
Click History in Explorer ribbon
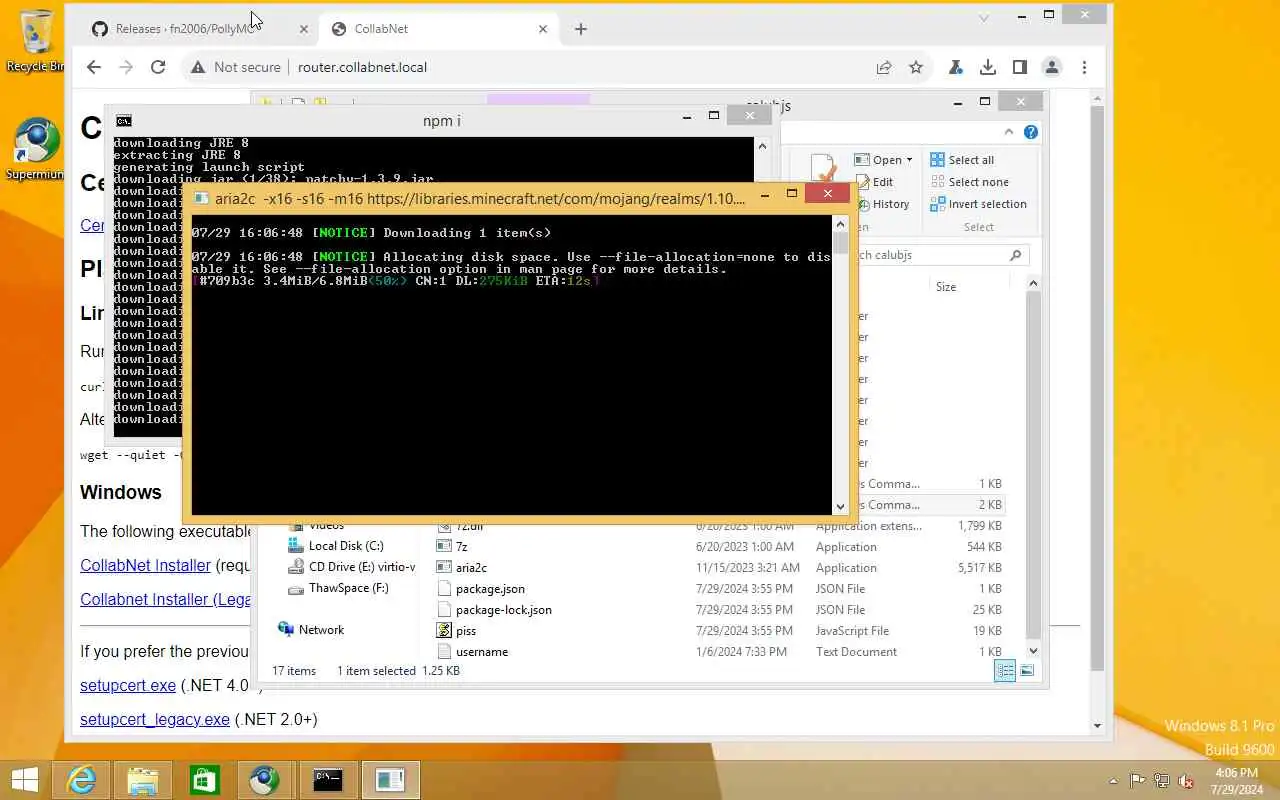tap(882, 204)
